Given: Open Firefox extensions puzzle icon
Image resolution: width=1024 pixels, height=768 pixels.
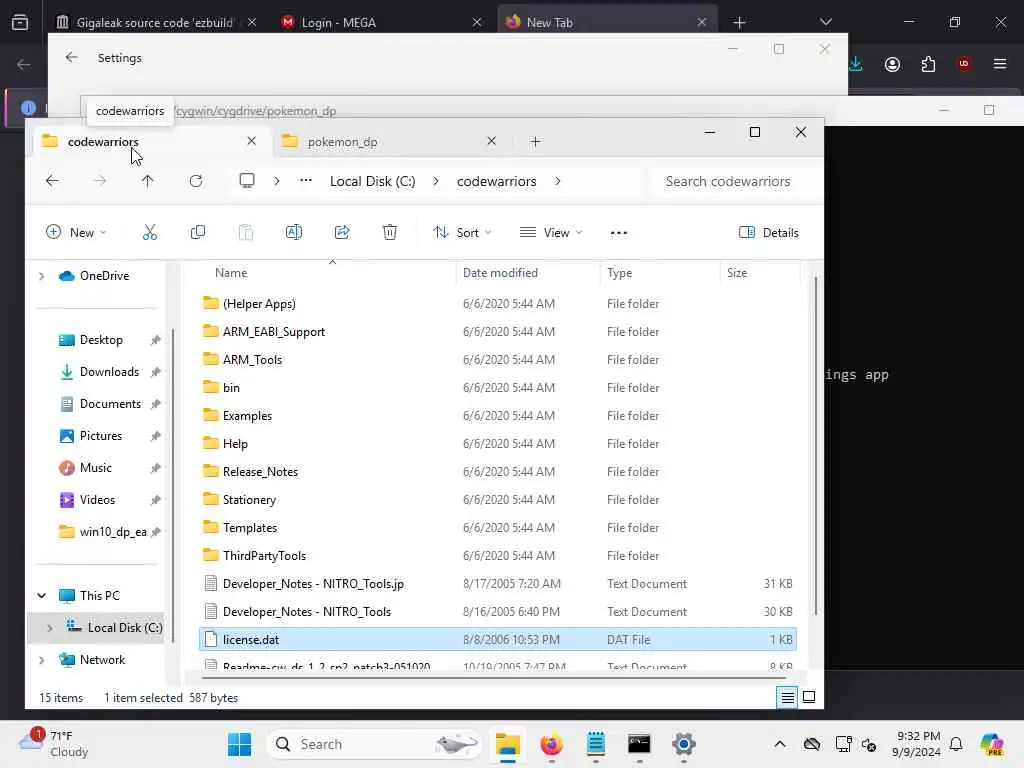Looking at the screenshot, I should [928, 64].
